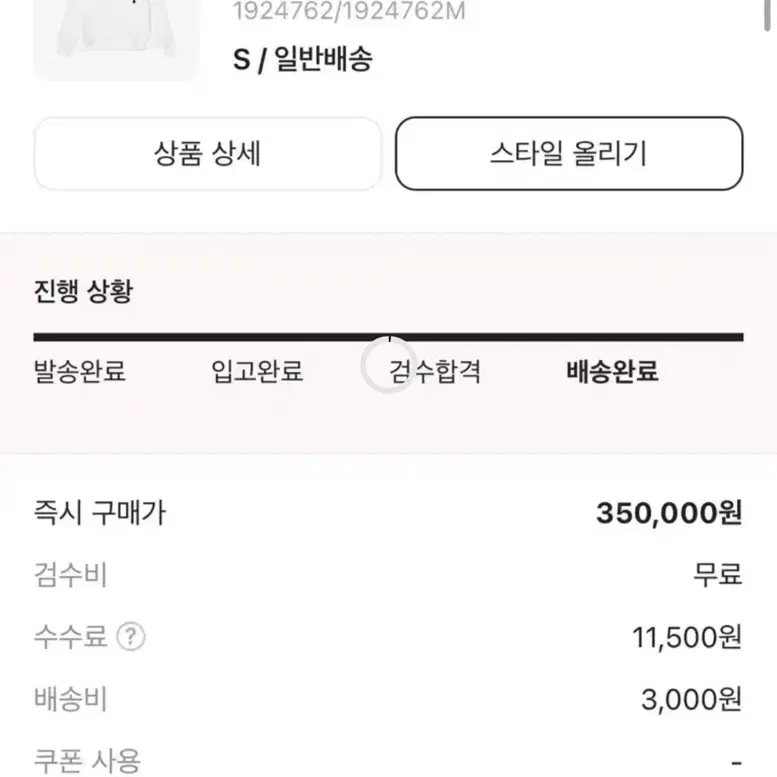Click the 11,500원 fee amount

tap(687, 637)
